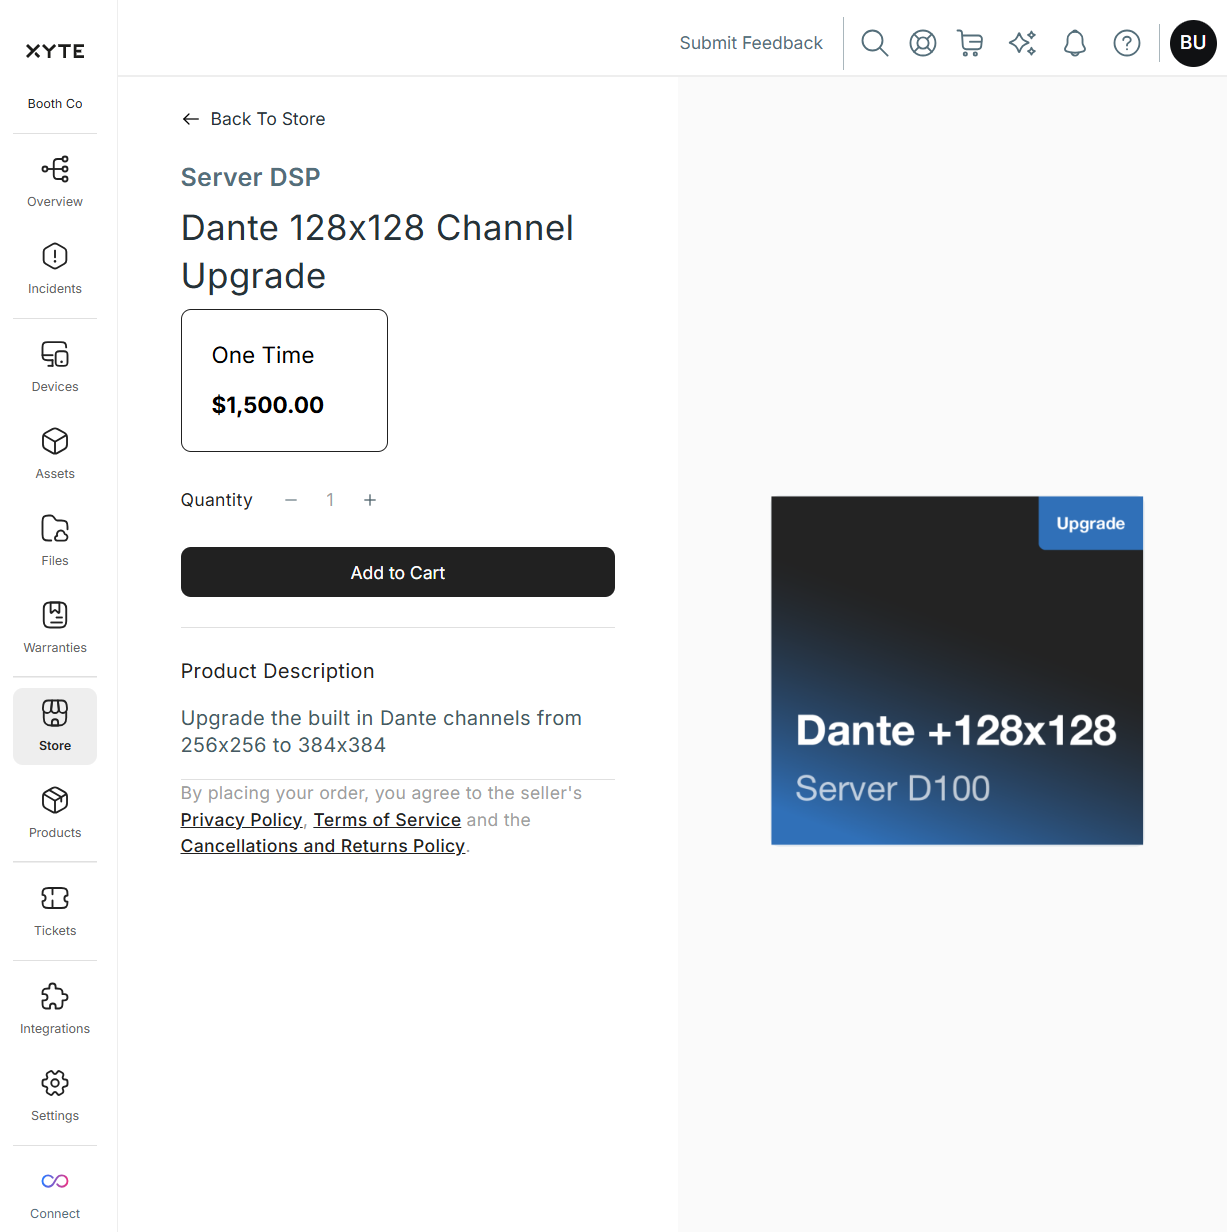The width and height of the screenshot is (1227, 1232).
Task: Click the quantity value 1
Action: pyautogui.click(x=330, y=500)
